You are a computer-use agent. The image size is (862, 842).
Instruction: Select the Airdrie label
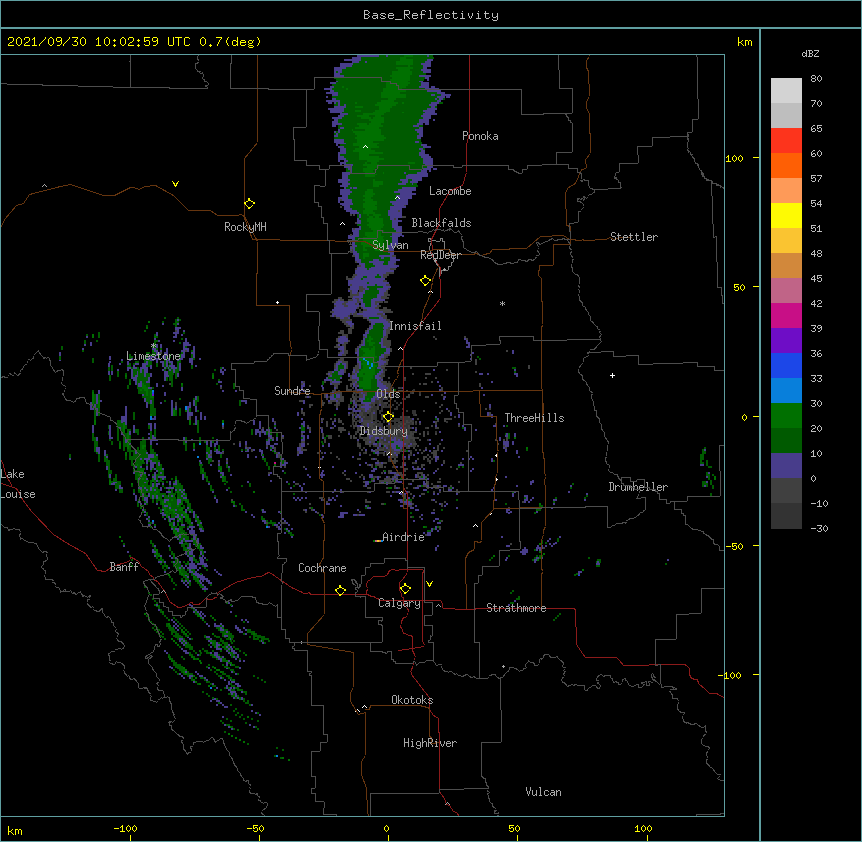point(403,537)
